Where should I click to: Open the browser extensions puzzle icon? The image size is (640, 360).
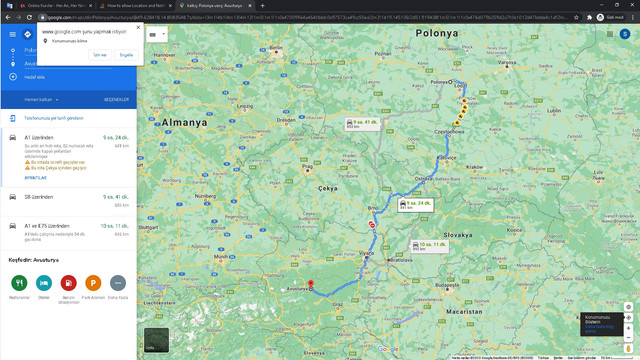[x=589, y=17]
